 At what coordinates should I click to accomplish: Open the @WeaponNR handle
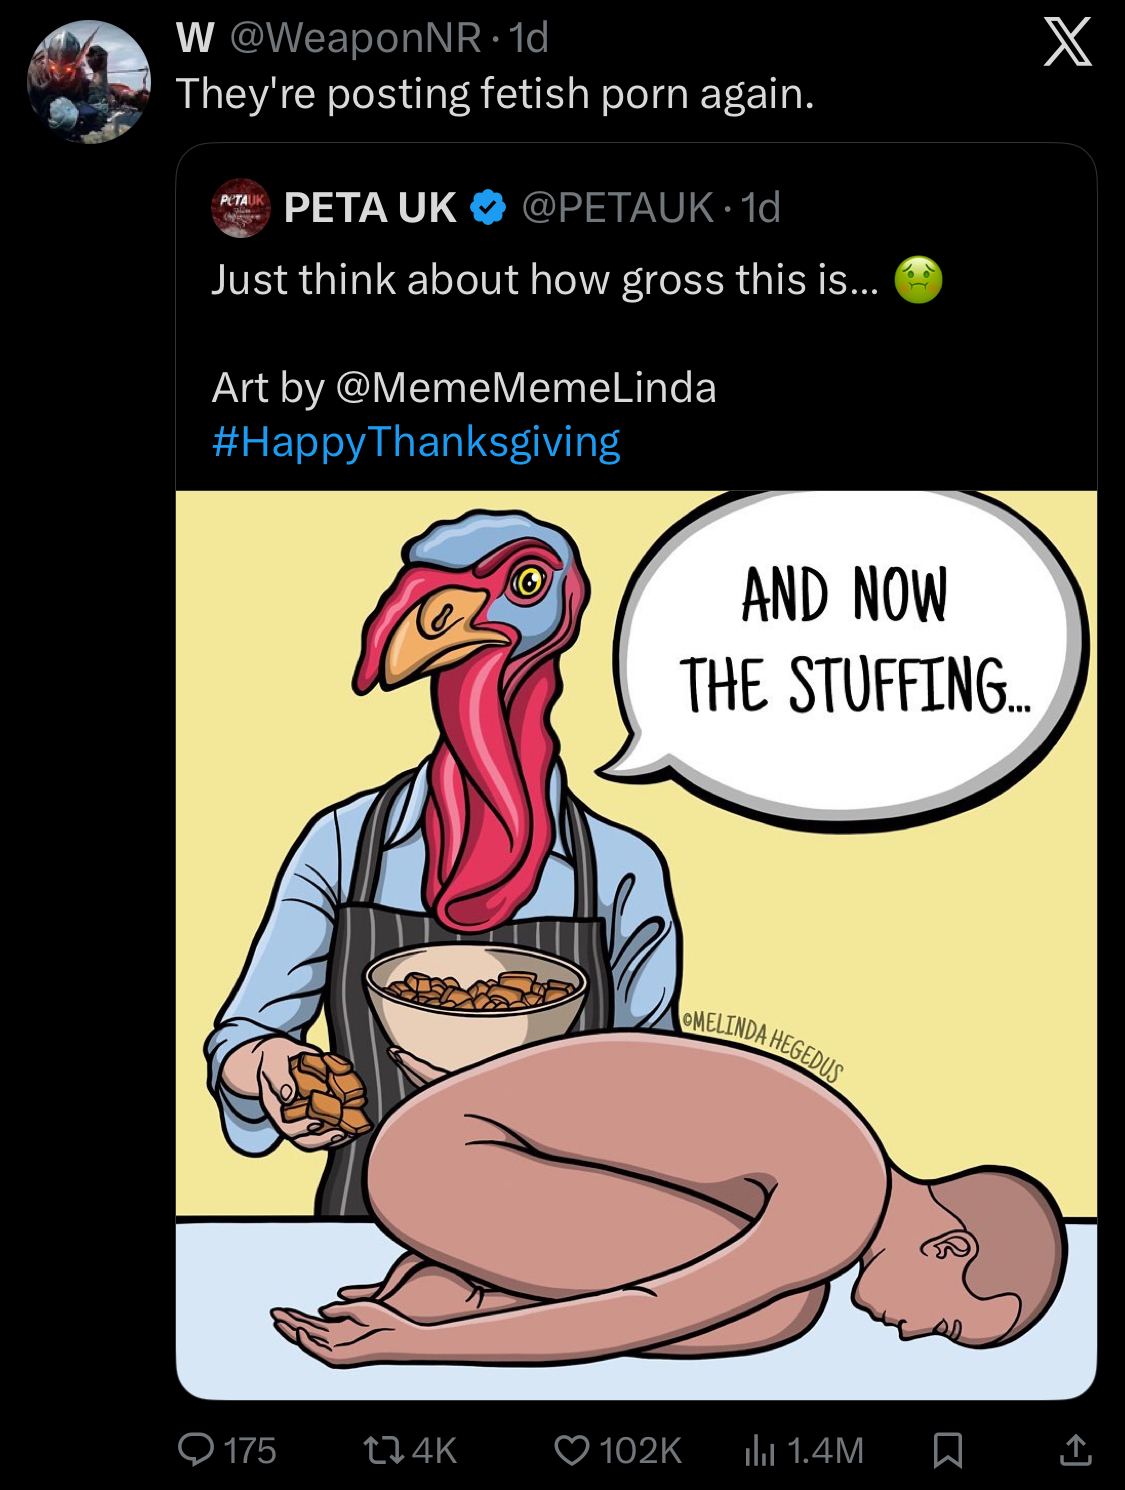click(x=356, y=38)
